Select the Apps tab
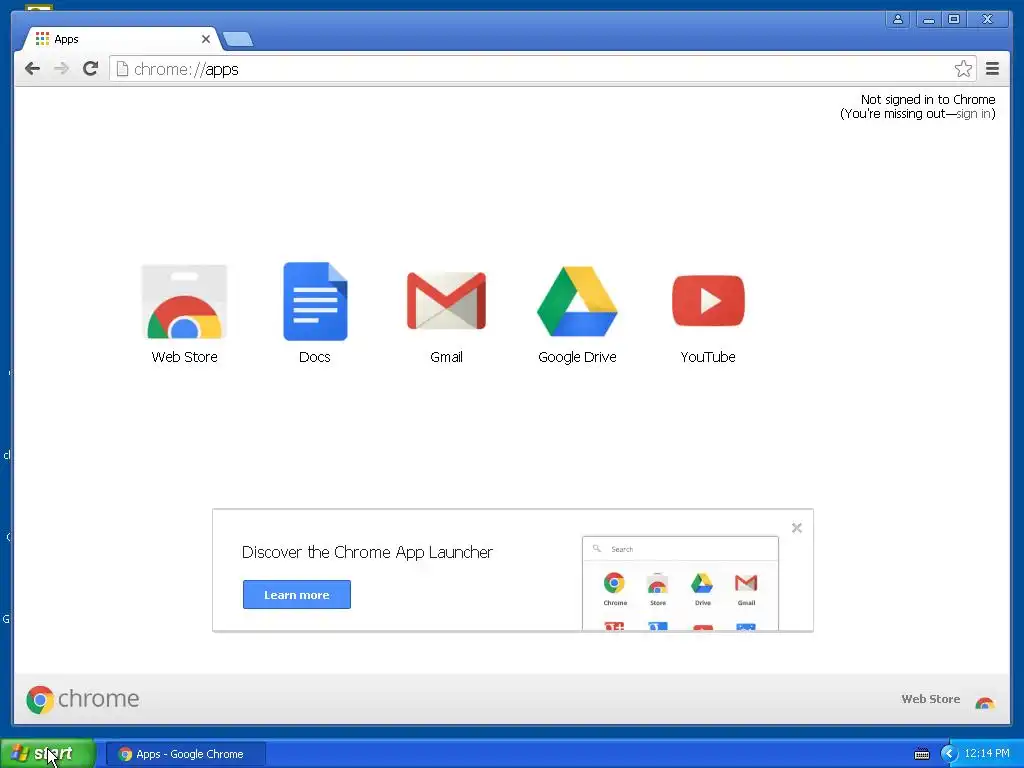This screenshot has height=768, width=1024. pyautogui.click(x=121, y=39)
